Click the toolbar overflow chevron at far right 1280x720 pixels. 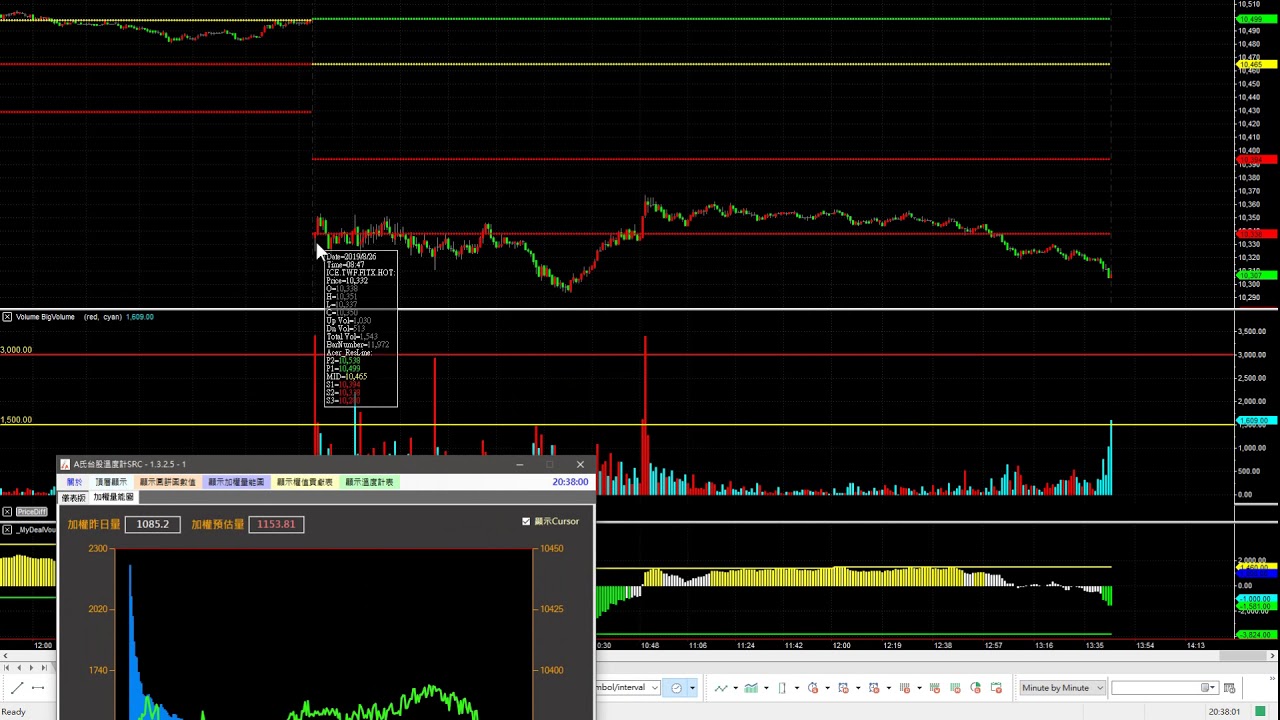pyautogui.click(x=1274, y=677)
